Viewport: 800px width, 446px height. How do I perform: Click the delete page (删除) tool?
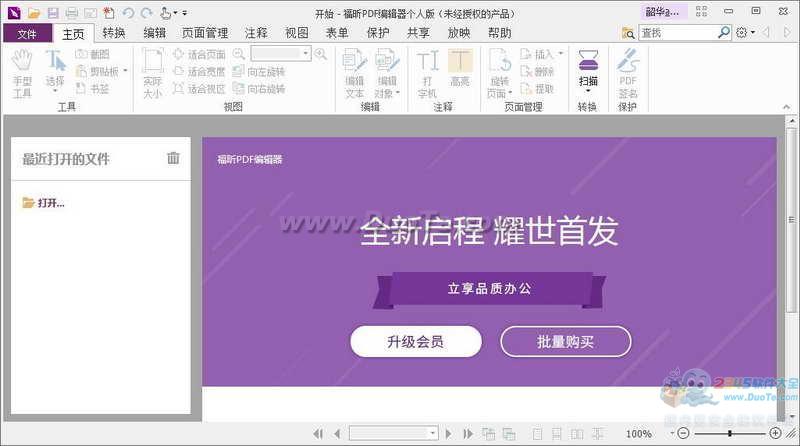pyautogui.click(x=537, y=71)
